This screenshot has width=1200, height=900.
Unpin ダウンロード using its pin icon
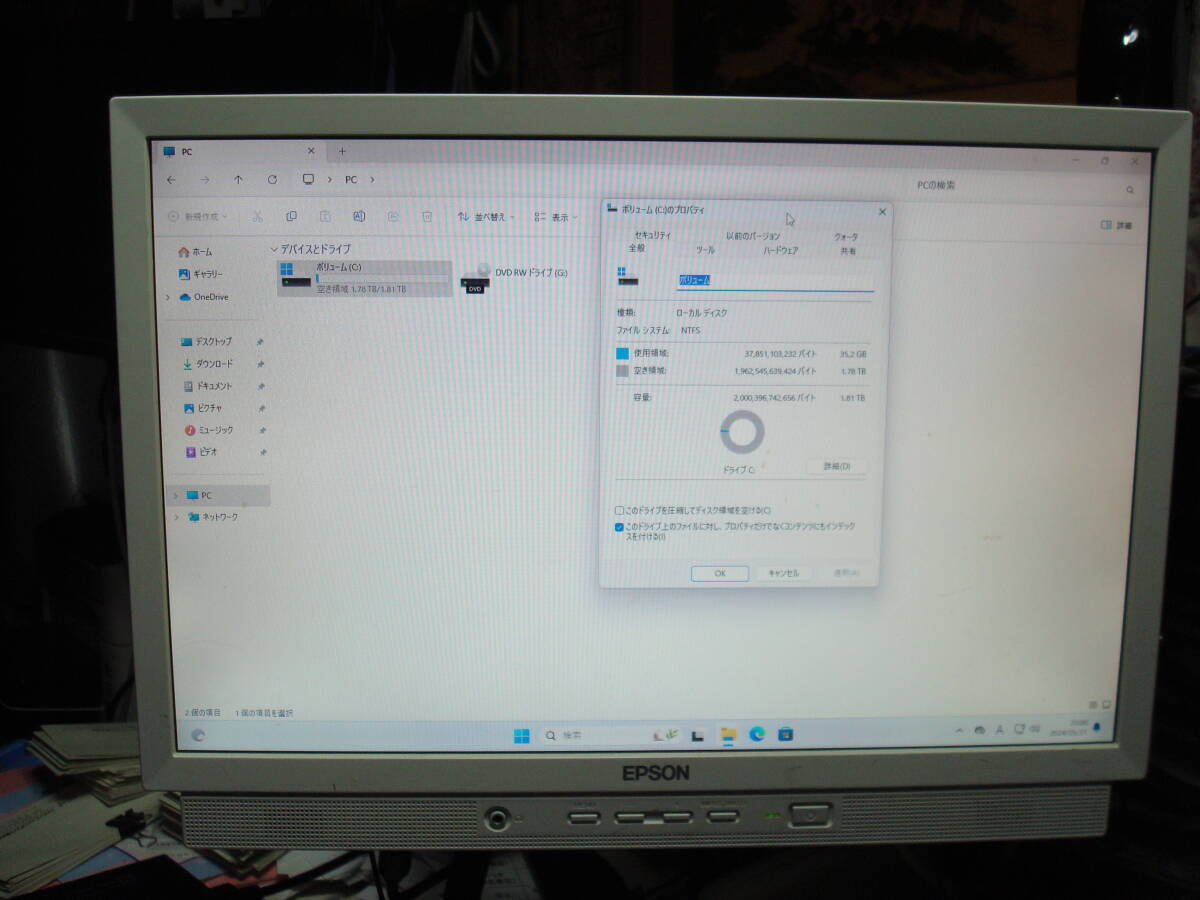point(260,364)
